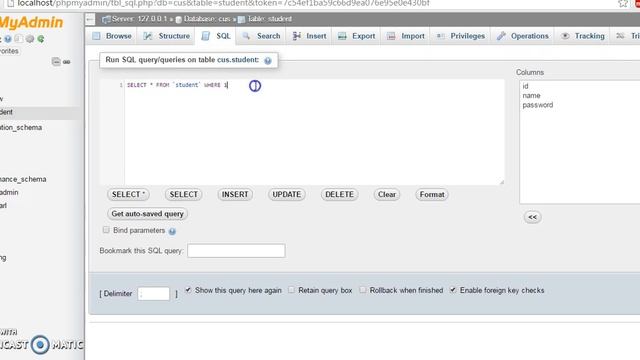This screenshot has height=360, width=640.
Task: Open the grey settings icon in sidebar
Action: click(30, 39)
